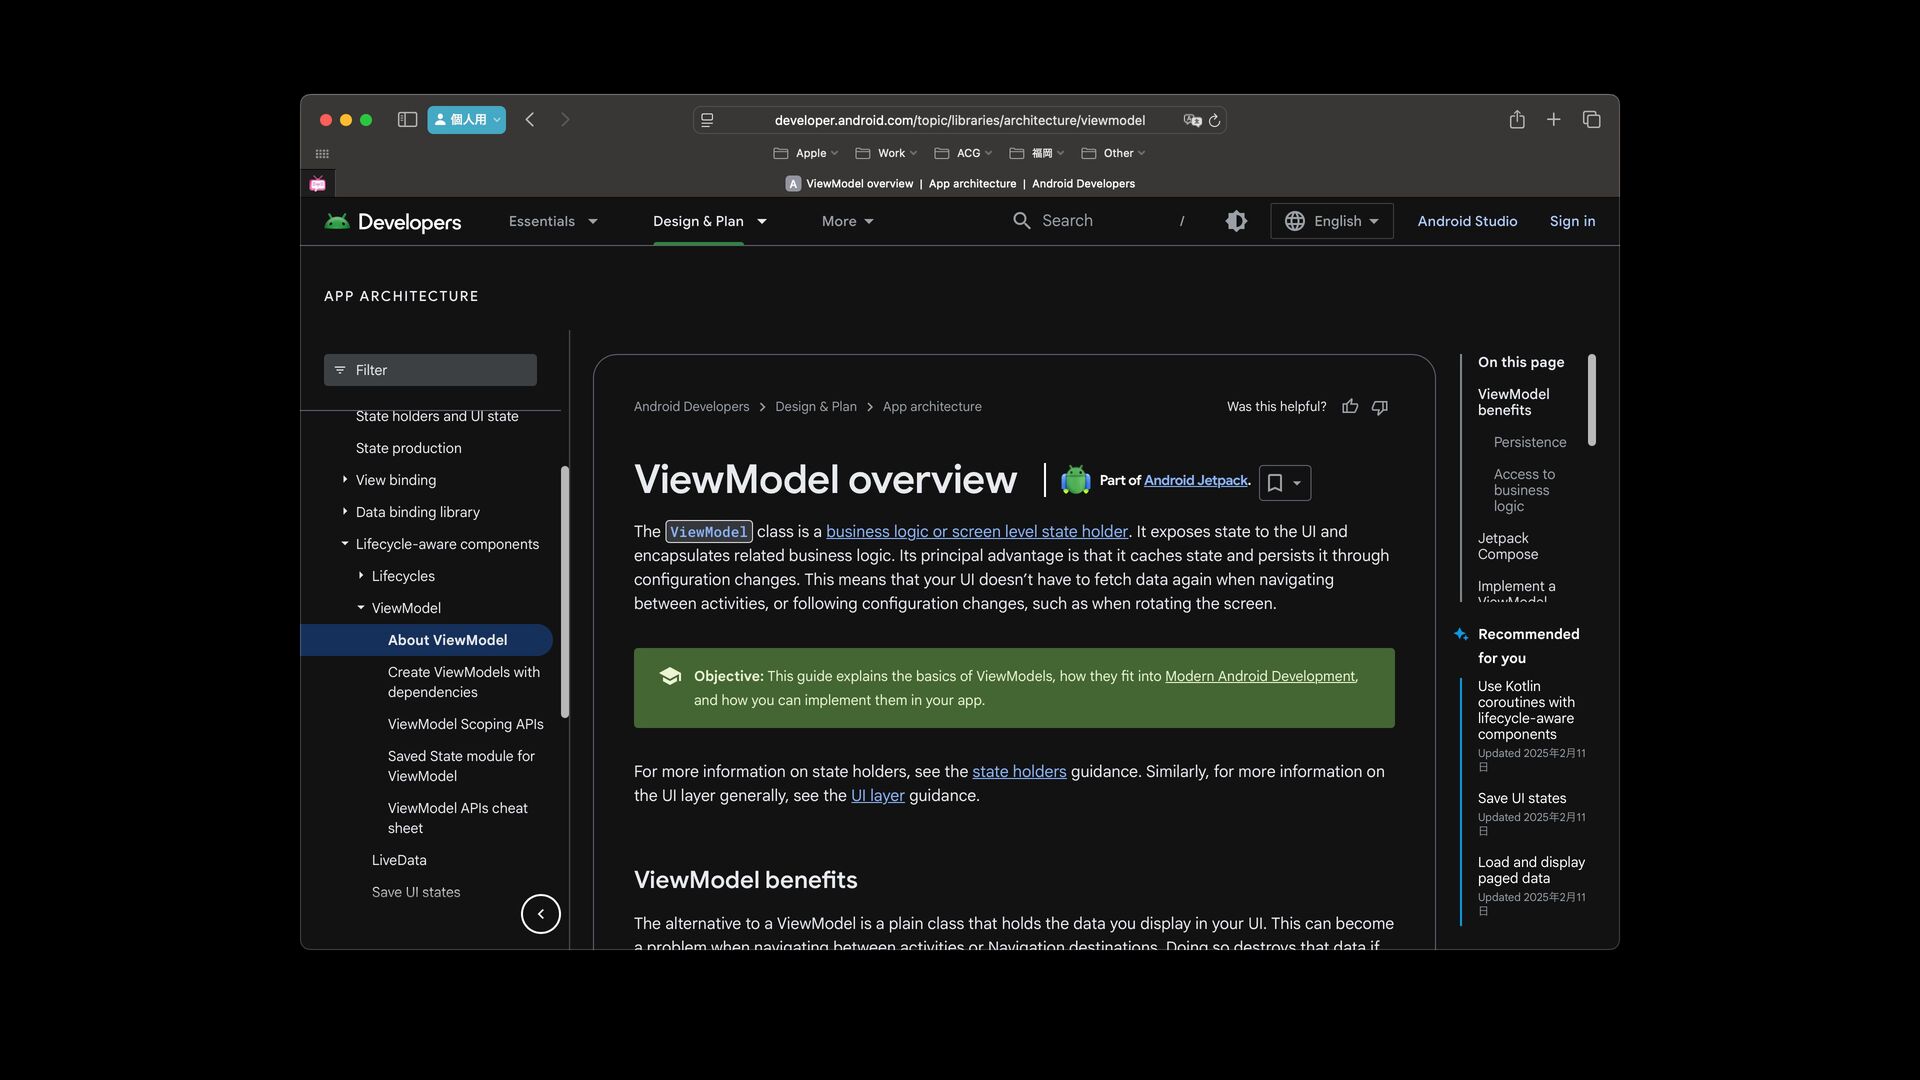Open a new tab with plus icon
The image size is (1920, 1080).
click(1554, 119)
